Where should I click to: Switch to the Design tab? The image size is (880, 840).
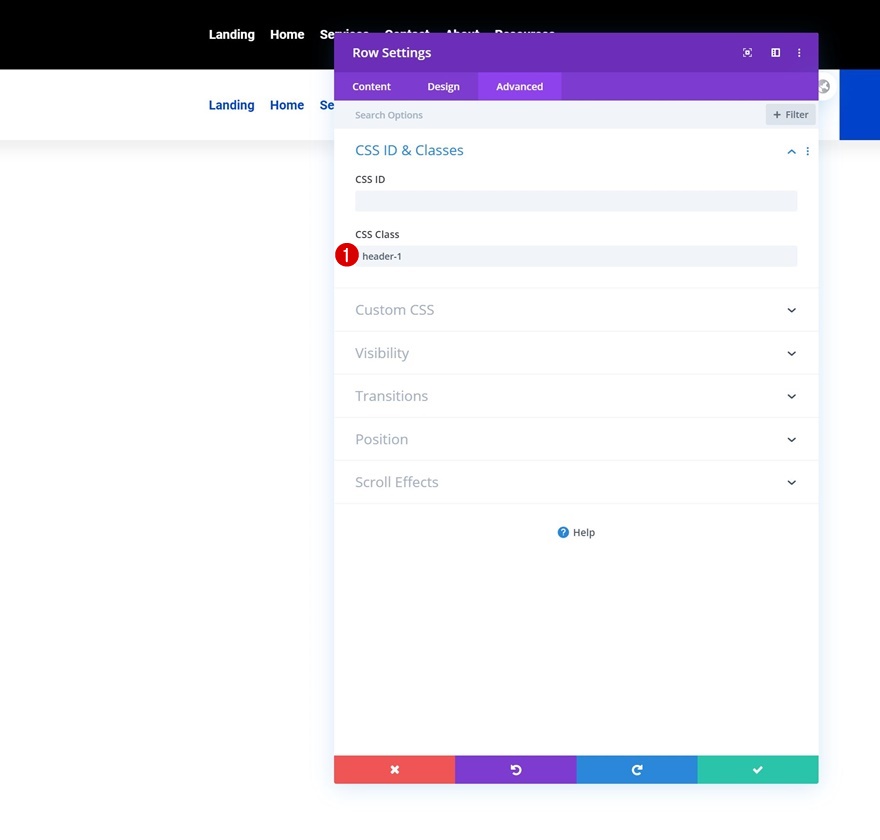(x=443, y=86)
